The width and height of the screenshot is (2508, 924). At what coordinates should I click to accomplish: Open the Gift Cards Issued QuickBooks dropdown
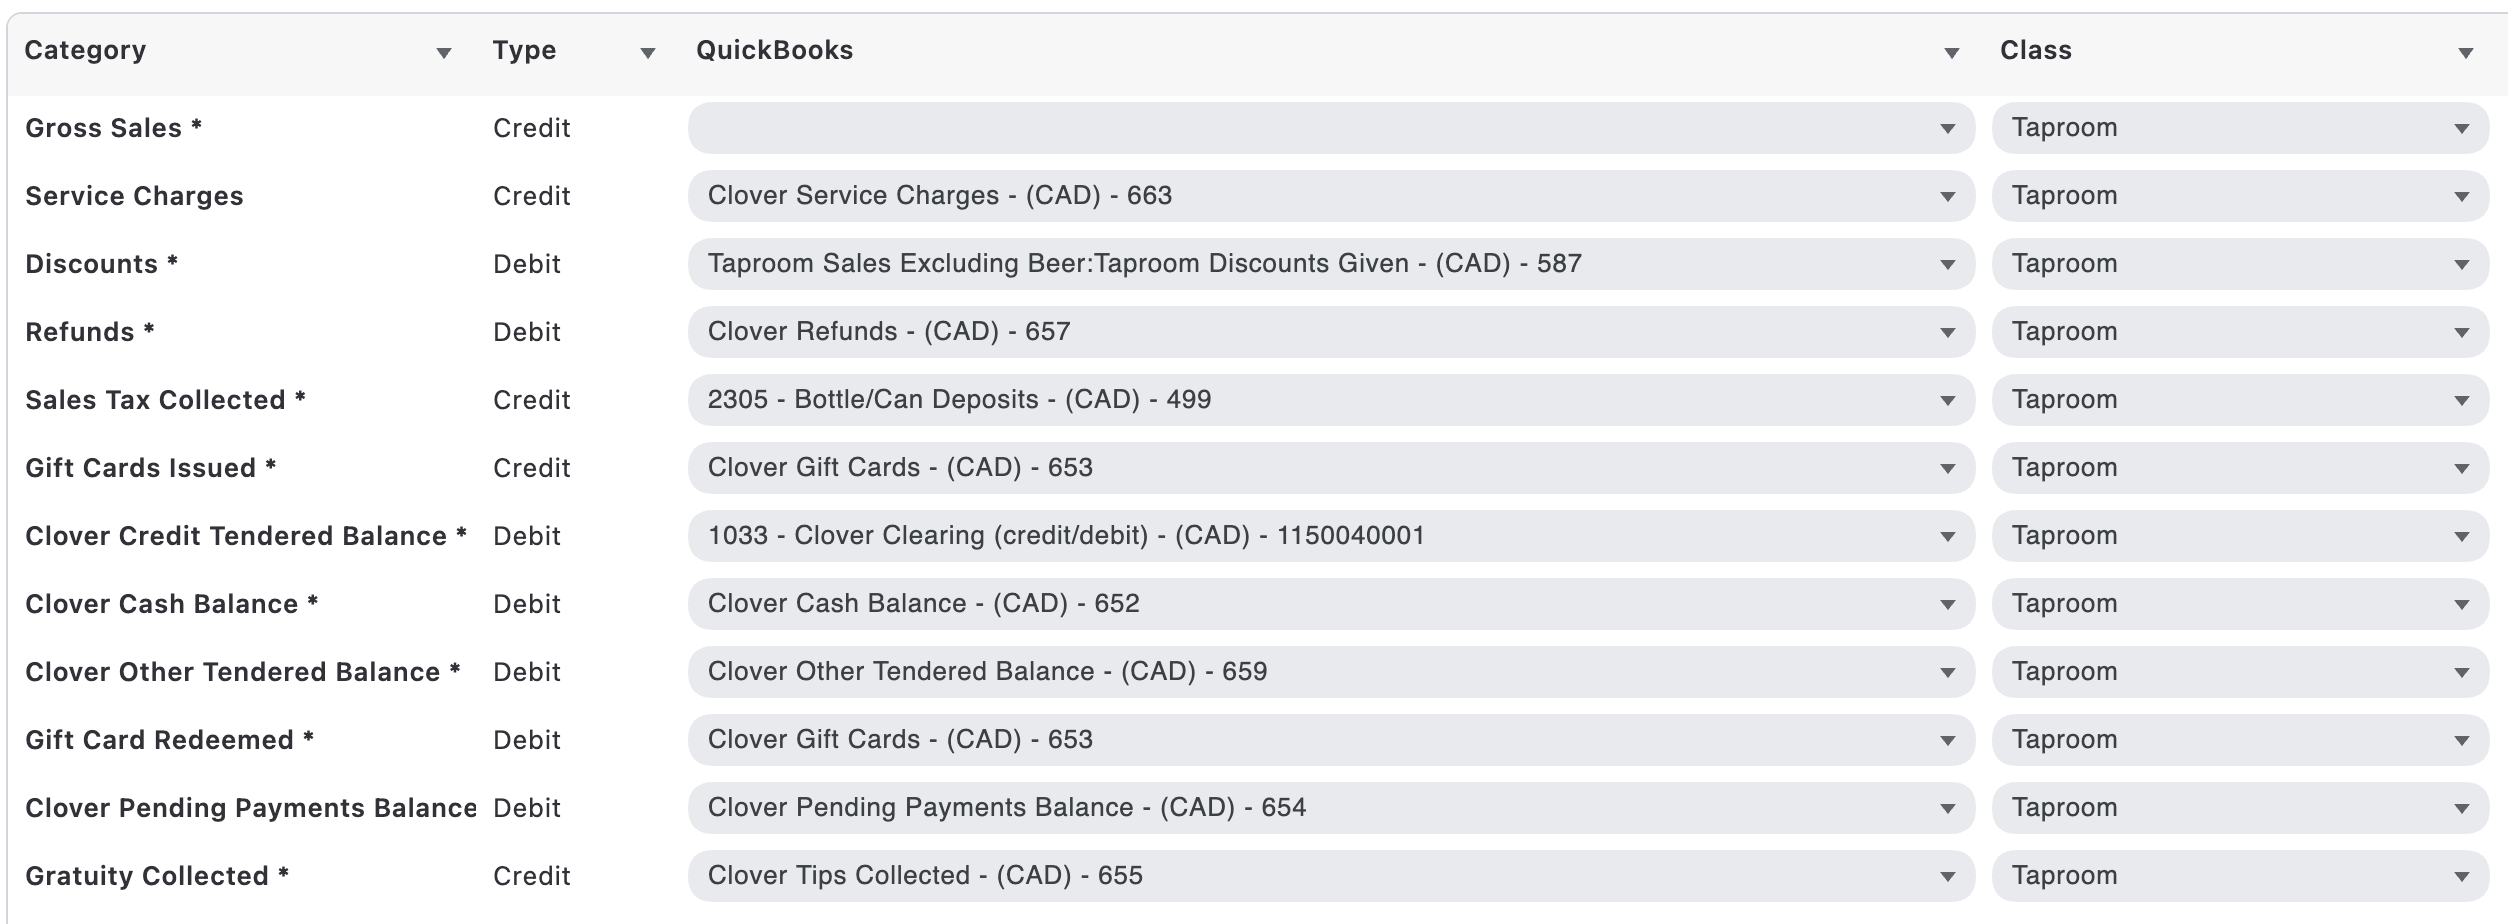click(1330, 468)
